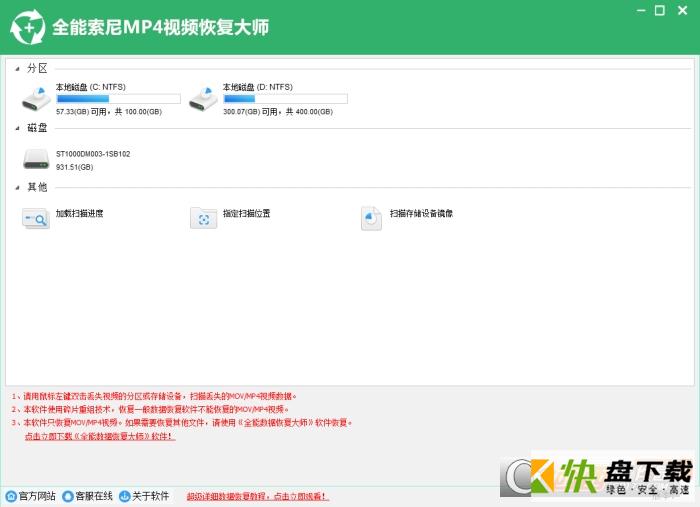Close the application window
The image size is (700, 507).
(683, 10)
